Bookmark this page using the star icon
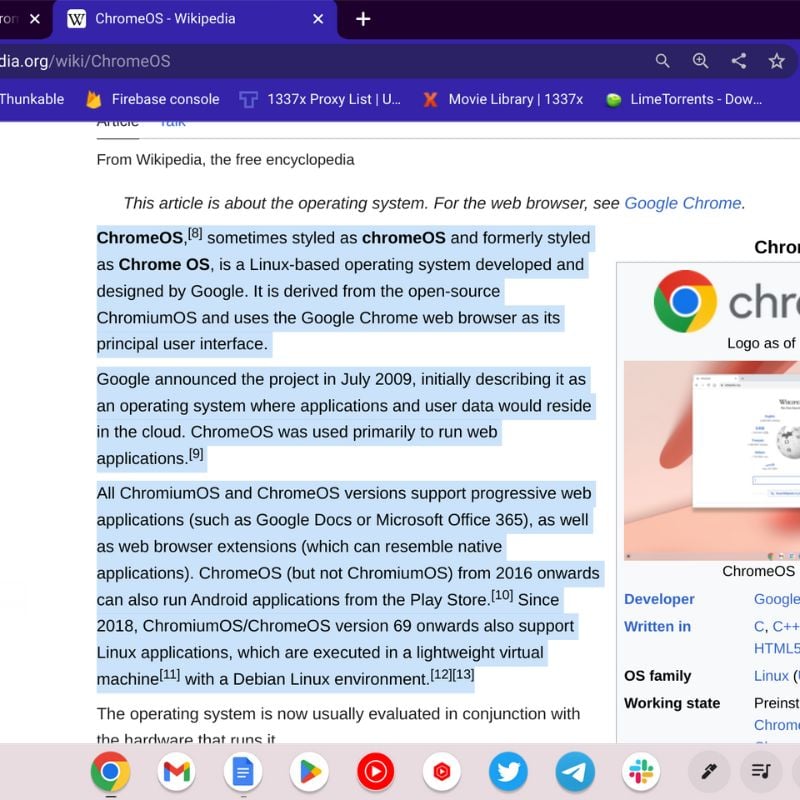This screenshot has width=800, height=800. click(777, 61)
